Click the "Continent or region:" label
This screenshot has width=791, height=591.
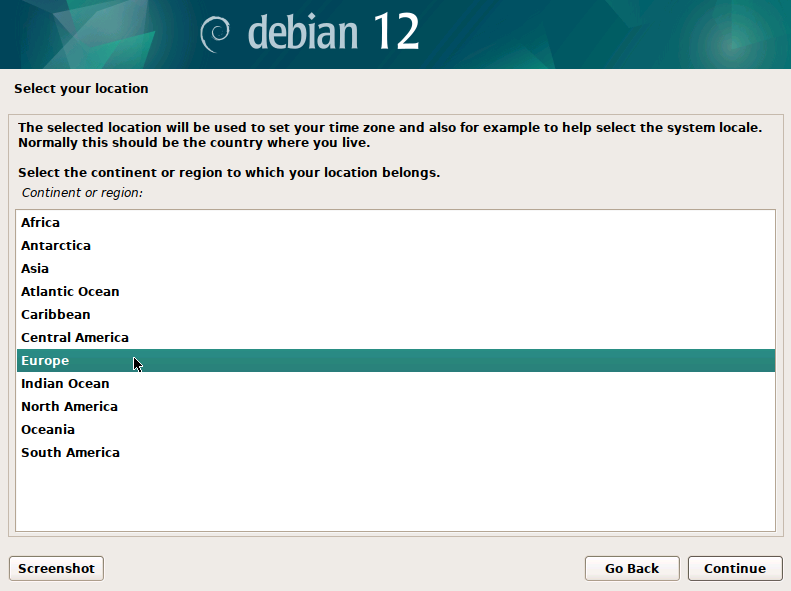point(82,191)
